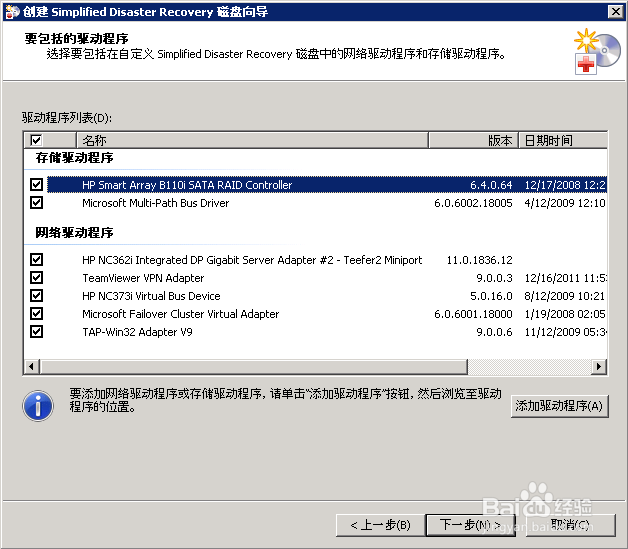Uncheck Microsoft Failover Cluster Virtual Adapter checkbox
The width and height of the screenshot is (628, 549).
[x=36, y=314]
